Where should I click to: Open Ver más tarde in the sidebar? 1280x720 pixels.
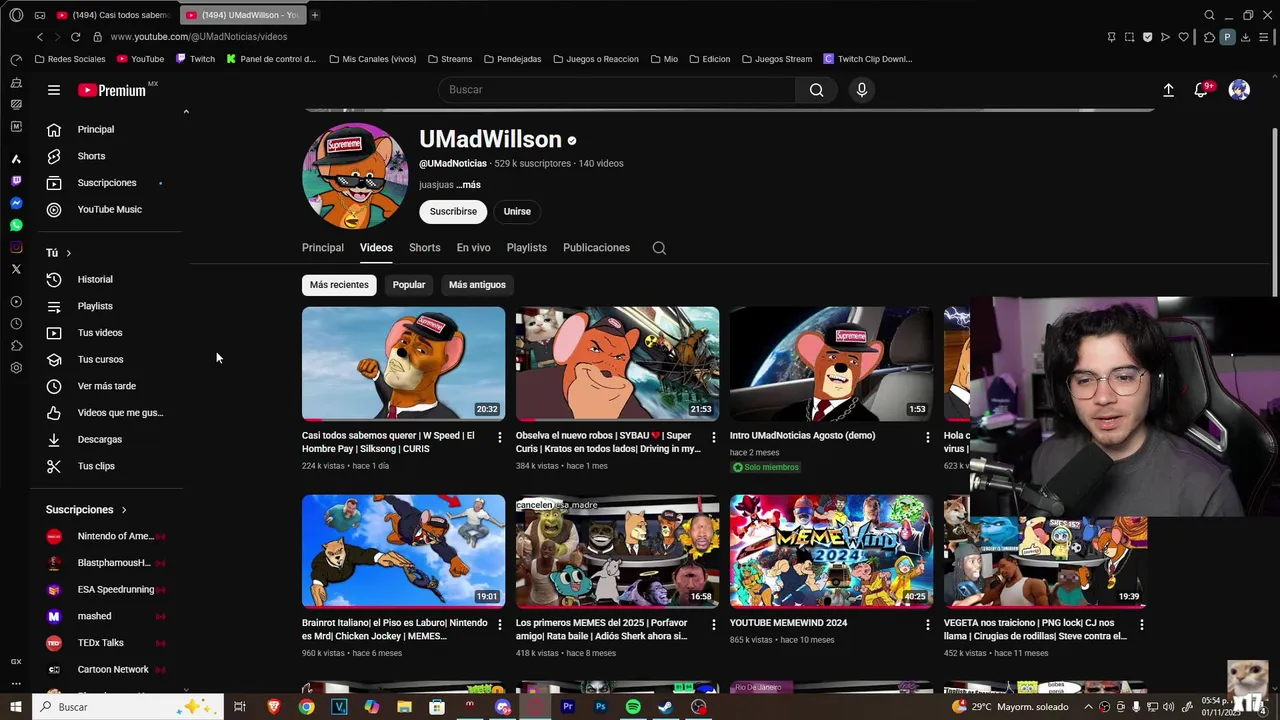106,386
